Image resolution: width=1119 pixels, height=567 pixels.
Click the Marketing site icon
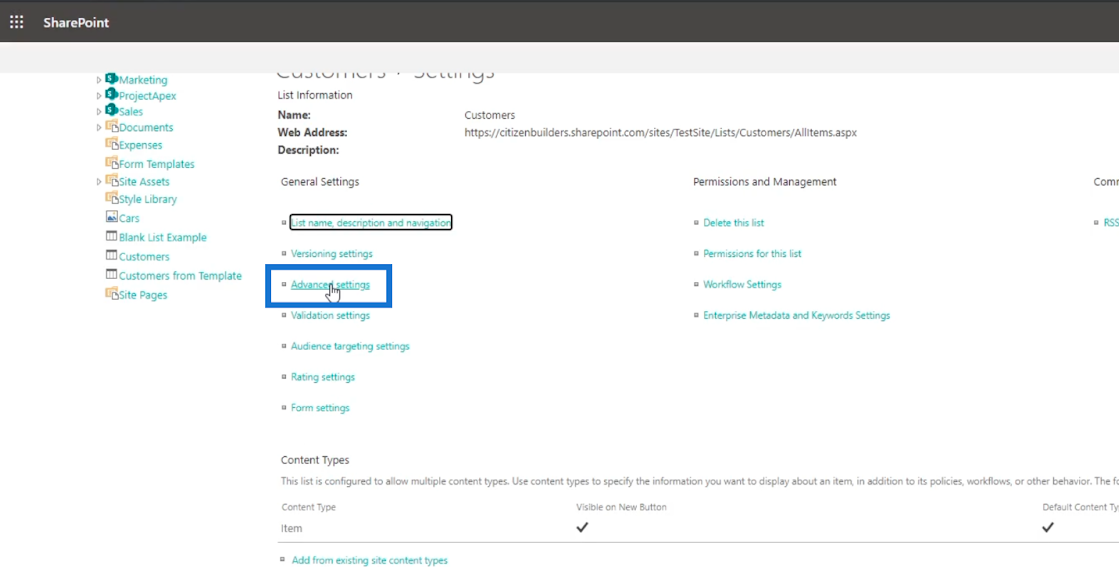pyautogui.click(x=111, y=78)
